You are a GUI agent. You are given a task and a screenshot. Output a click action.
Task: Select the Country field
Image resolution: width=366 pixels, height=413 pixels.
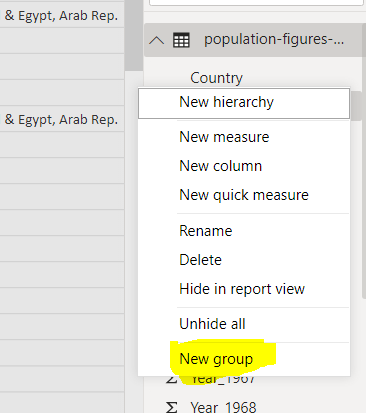(x=216, y=78)
